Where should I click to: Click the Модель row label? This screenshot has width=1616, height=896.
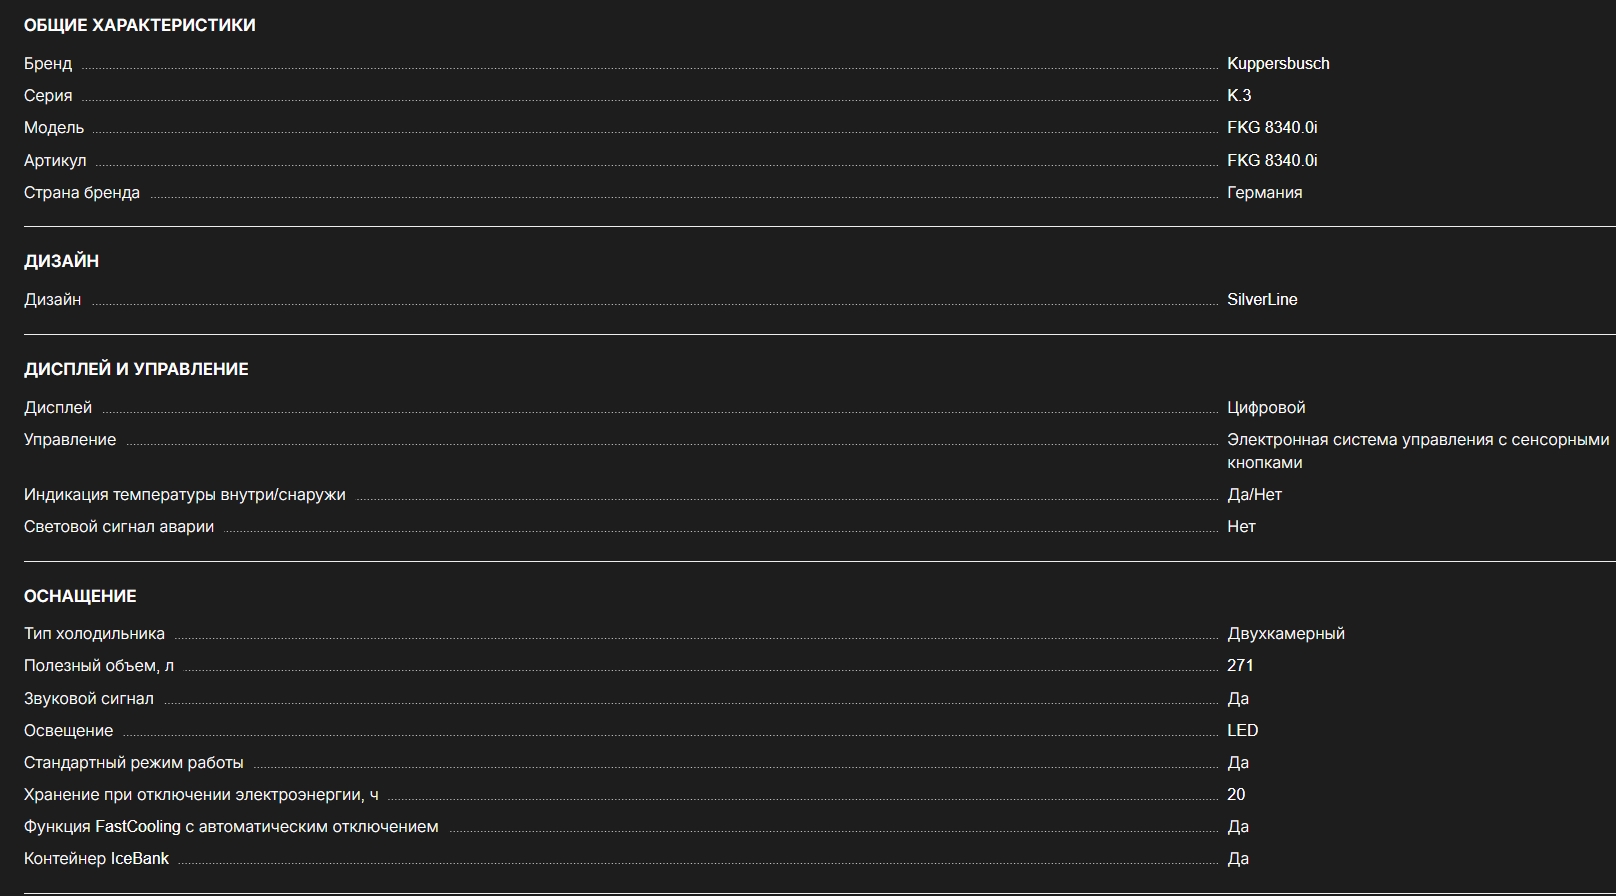[54, 127]
